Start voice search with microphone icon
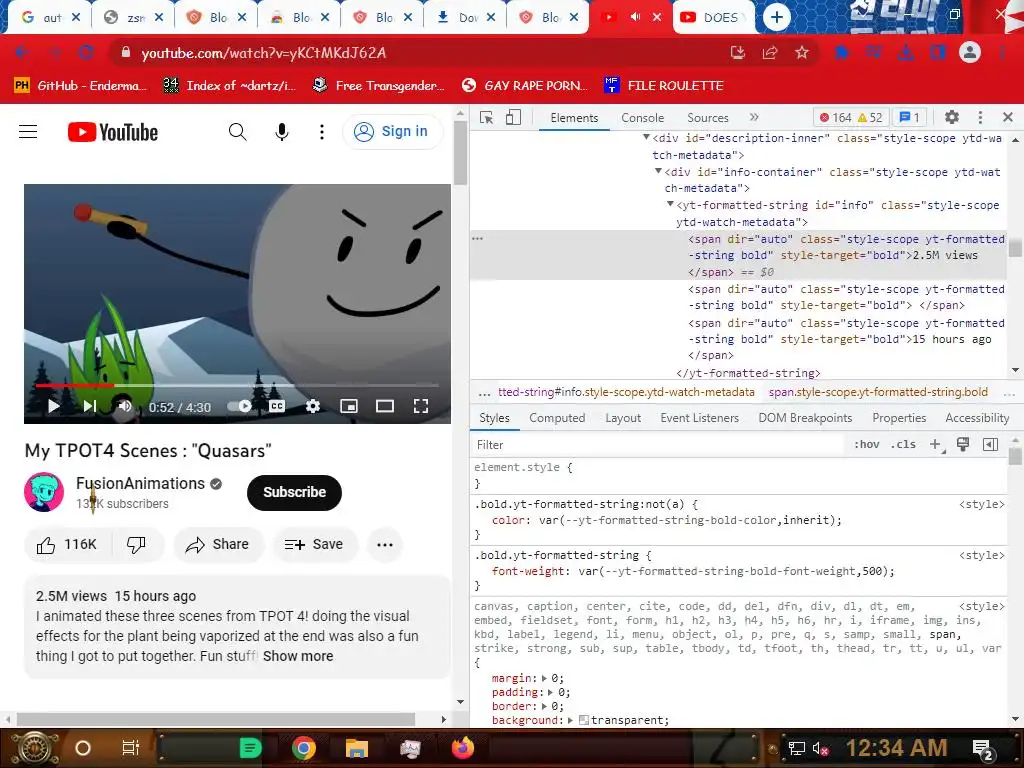The width and height of the screenshot is (1024, 768). tap(281, 132)
